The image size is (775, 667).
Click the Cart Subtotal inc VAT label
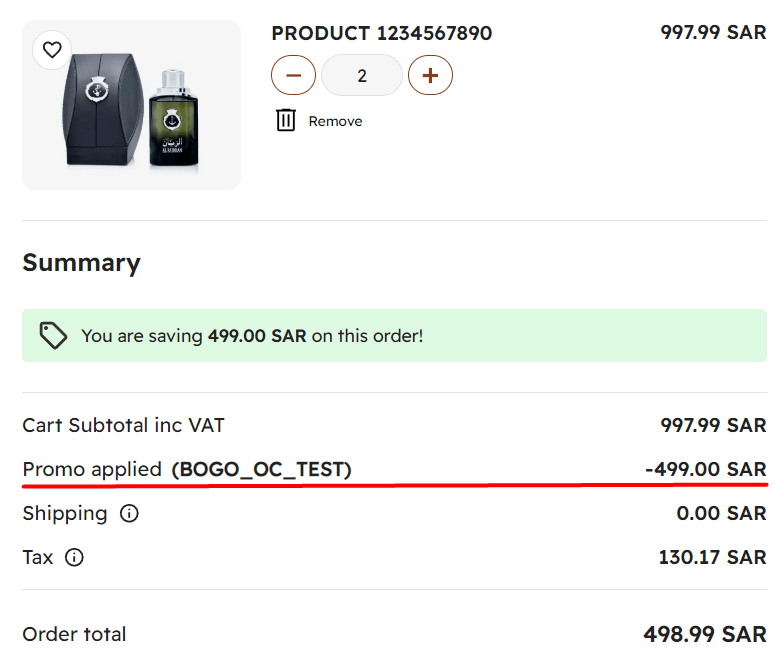(x=123, y=425)
